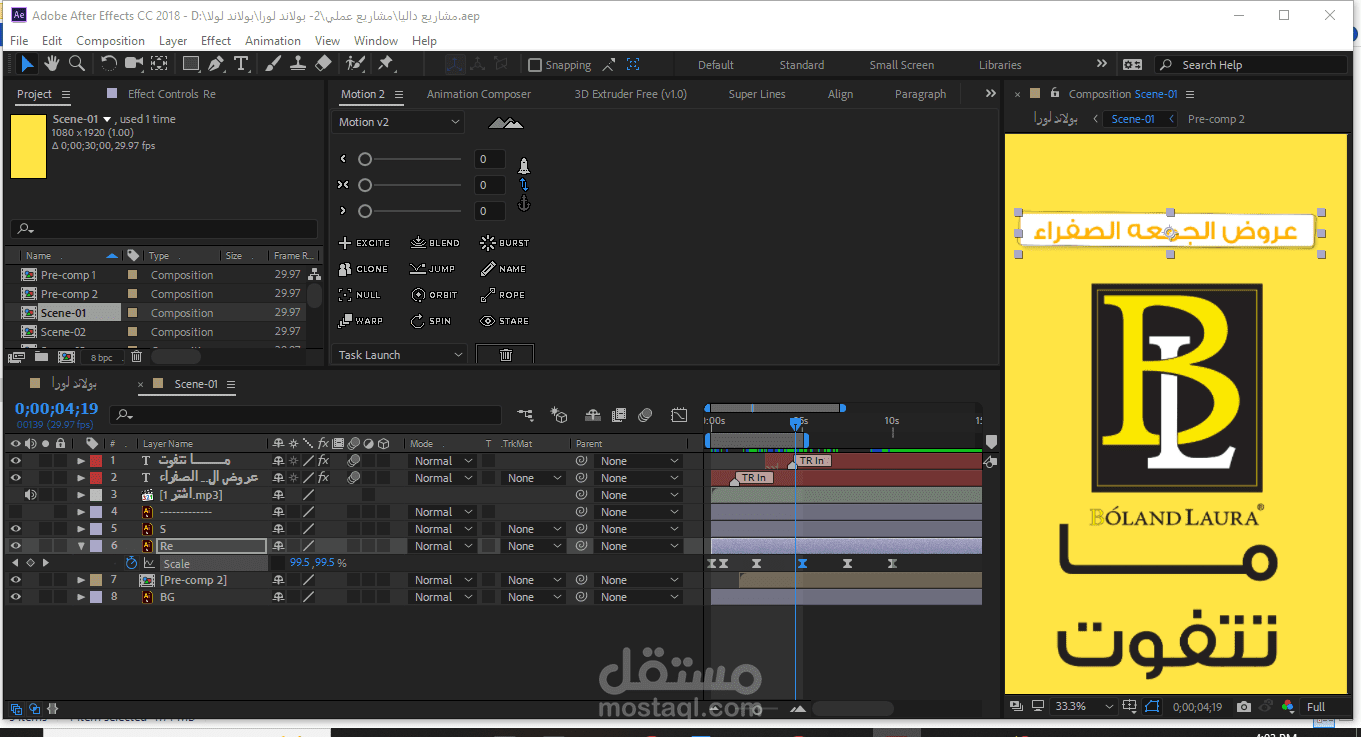Click the CLONE tool in Motion 2

click(363, 269)
